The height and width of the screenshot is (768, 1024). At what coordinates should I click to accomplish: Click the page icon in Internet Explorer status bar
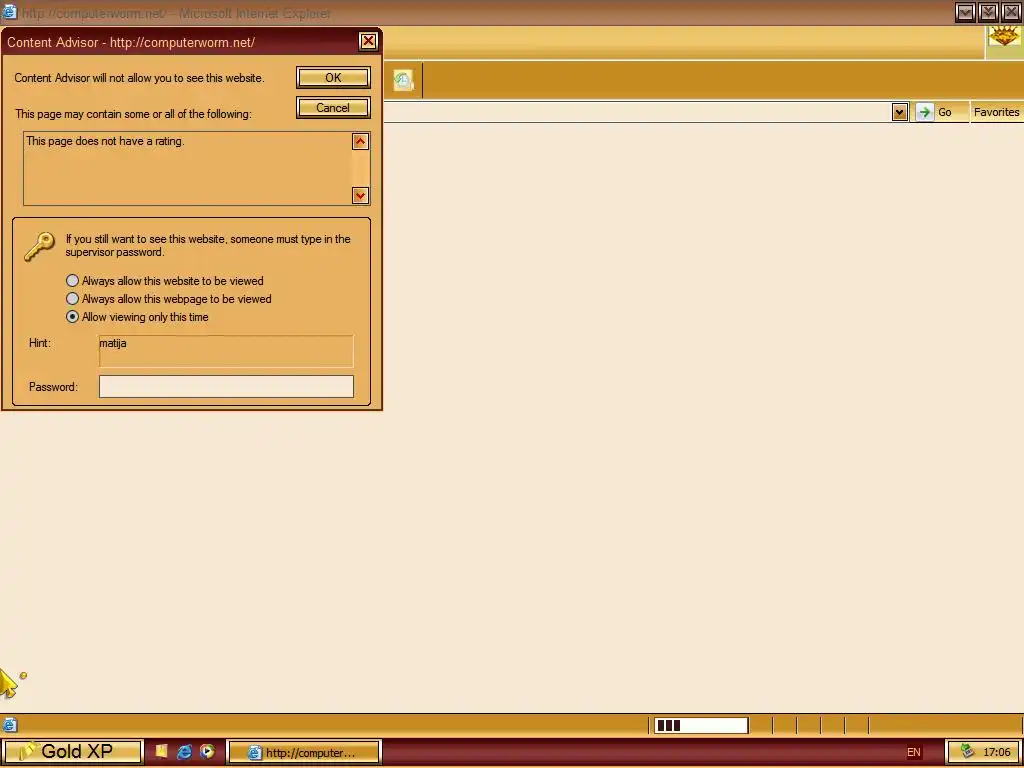pos(10,724)
